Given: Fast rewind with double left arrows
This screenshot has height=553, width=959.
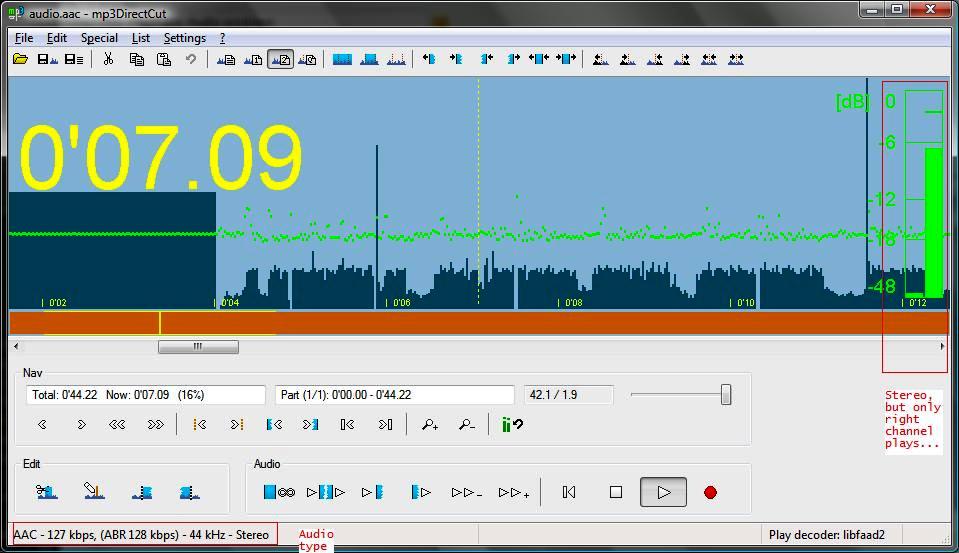Looking at the screenshot, I should pos(117,425).
